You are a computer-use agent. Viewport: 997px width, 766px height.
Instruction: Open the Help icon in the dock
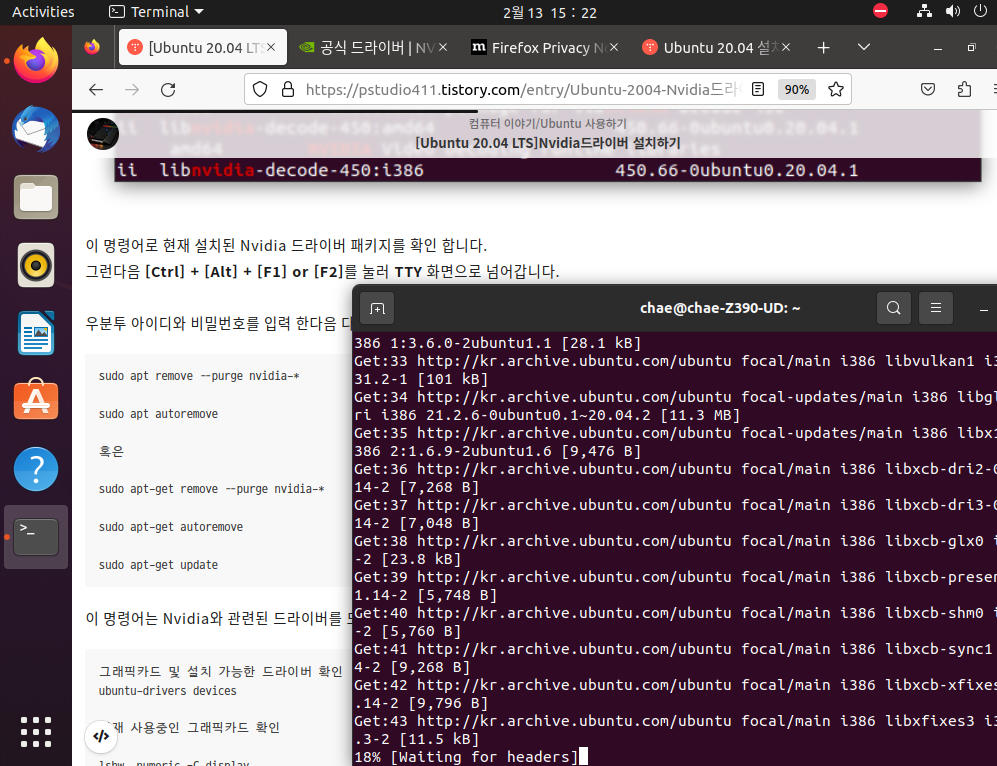(36, 469)
